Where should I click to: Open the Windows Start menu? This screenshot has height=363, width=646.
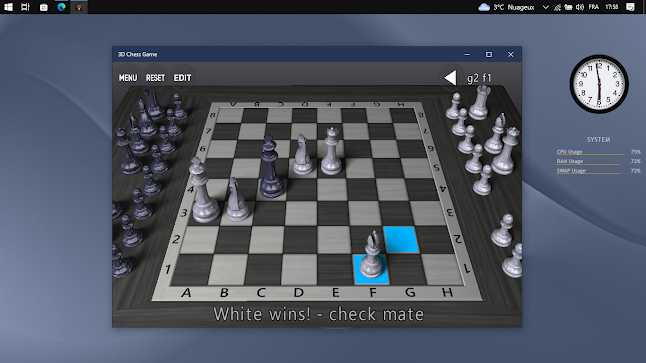point(8,7)
